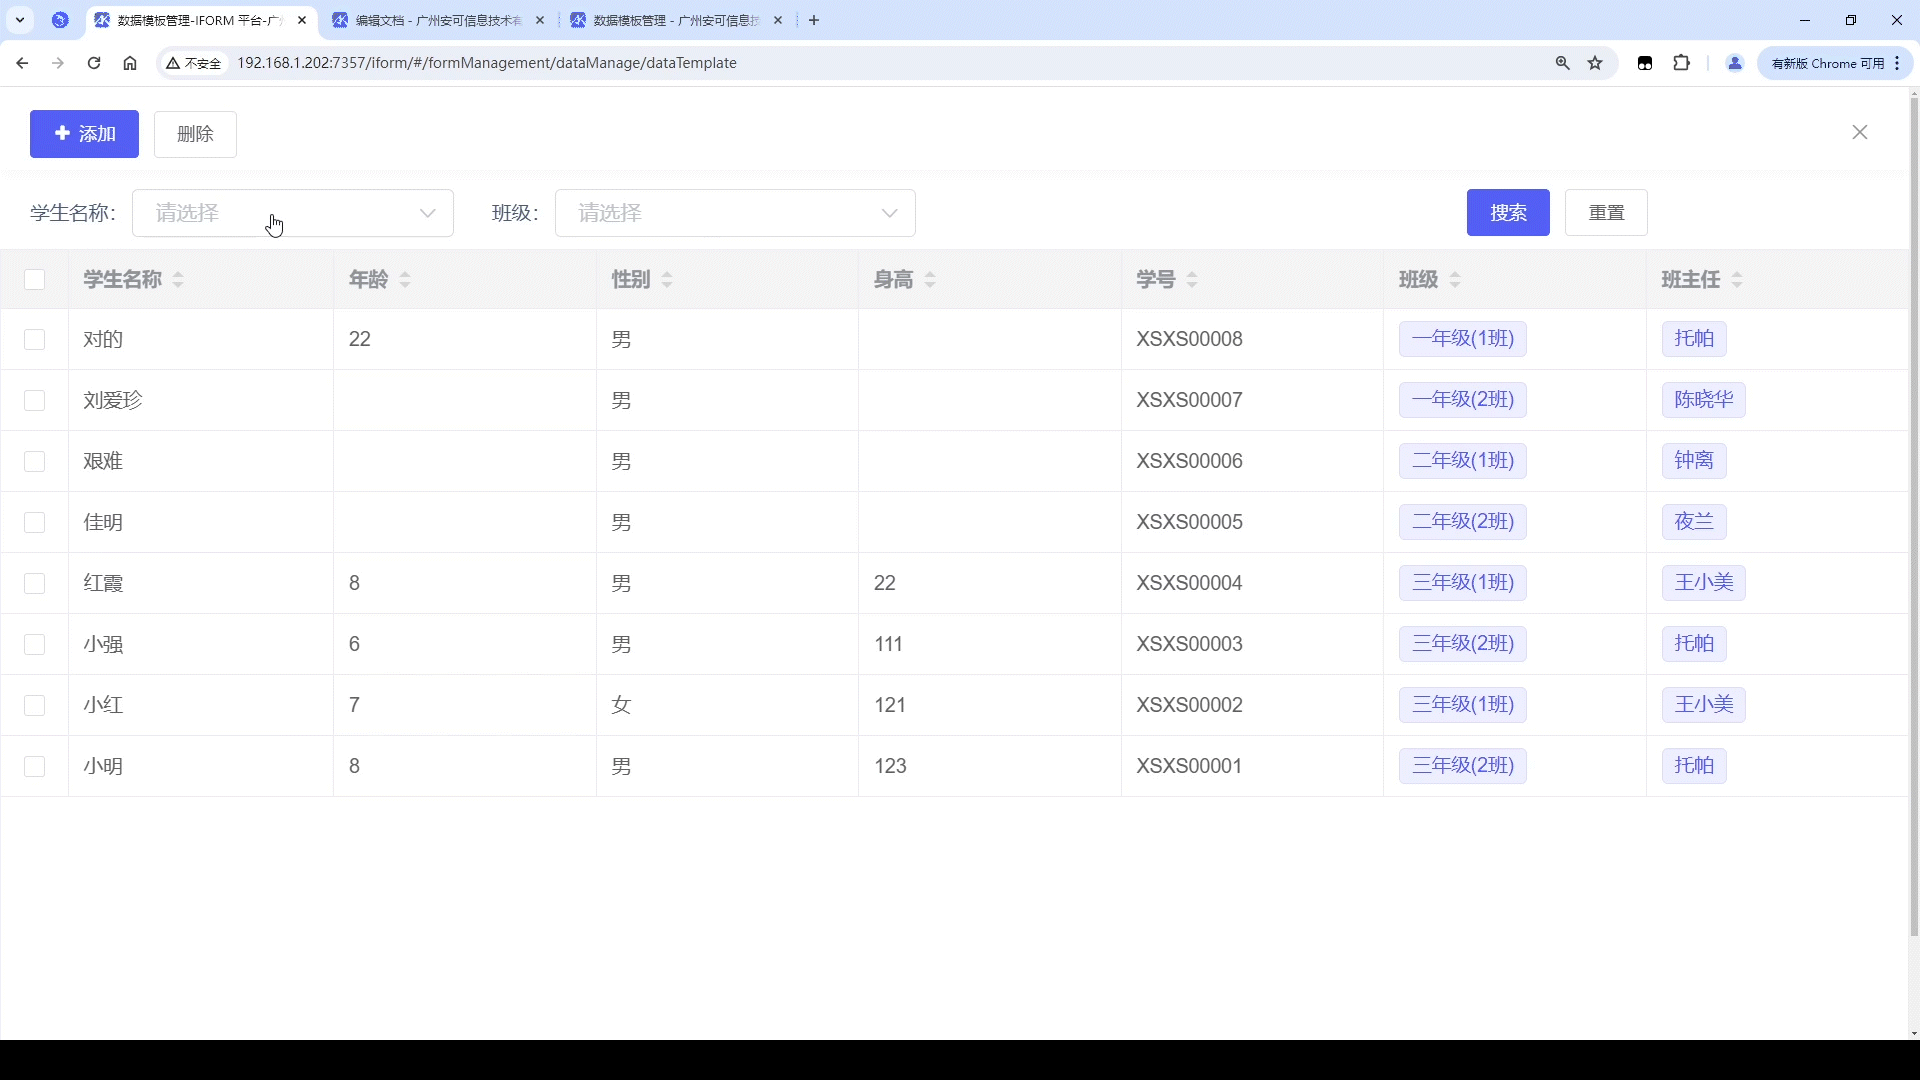Screen dimensions: 1920x1080
Task: Sort the table by 年龄 column
Action: pyautogui.click(x=405, y=280)
